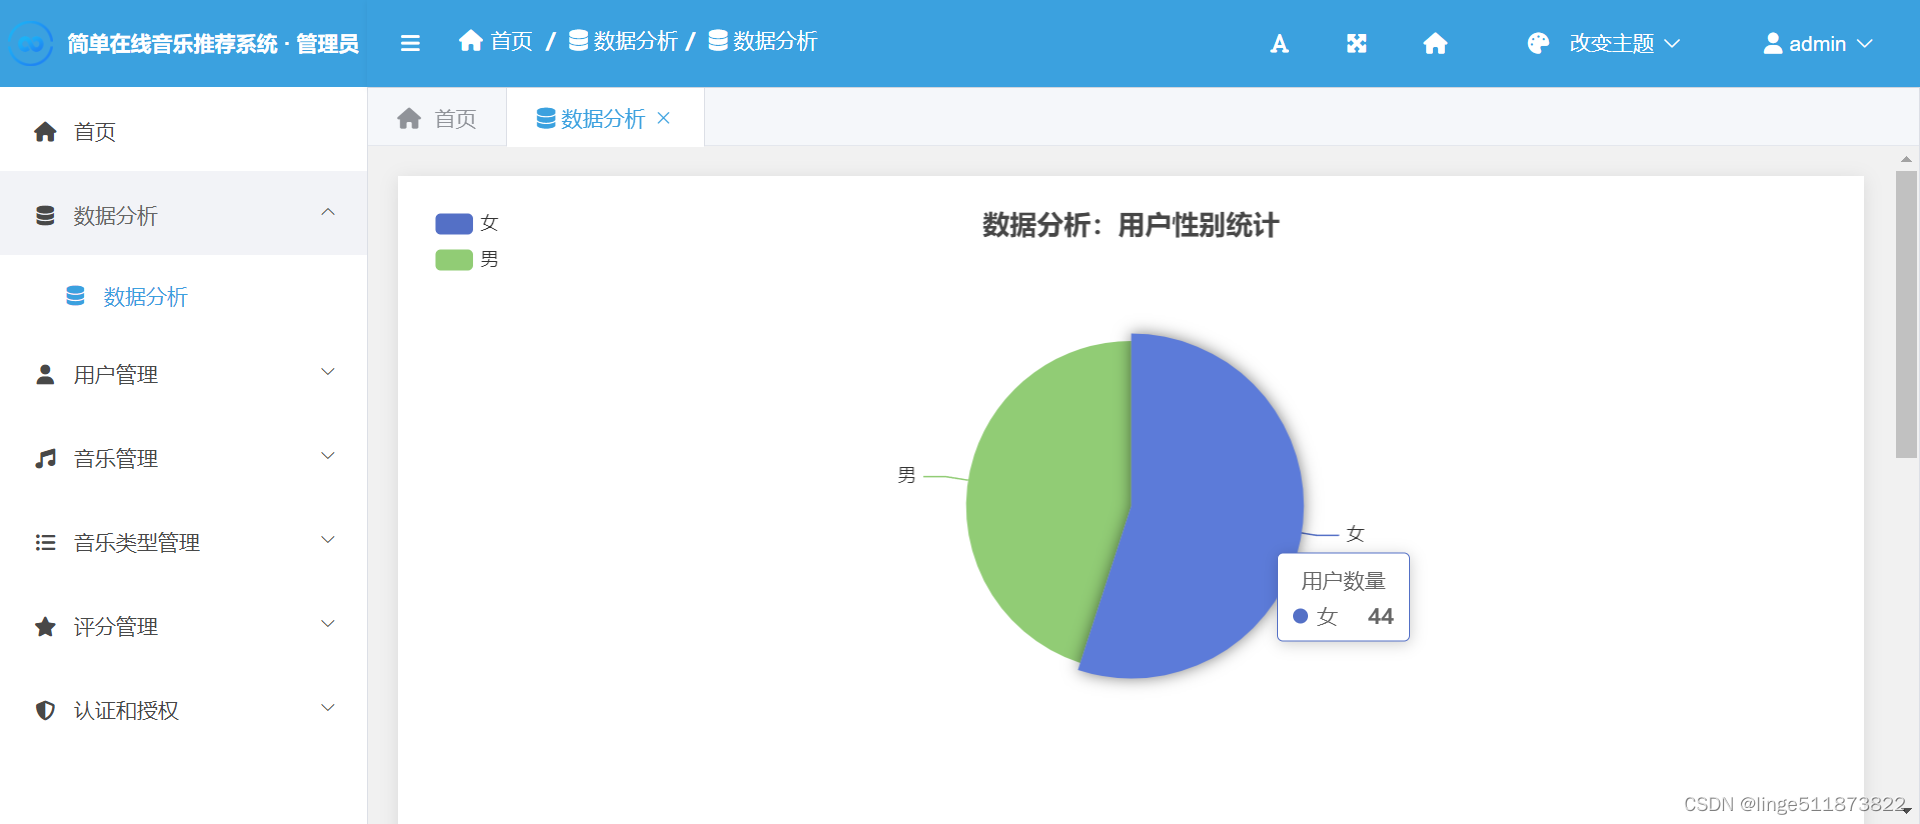Click house icon in 首页 tab
Viewport: 1920px width, 824px height.
click(x=409, y=119)
